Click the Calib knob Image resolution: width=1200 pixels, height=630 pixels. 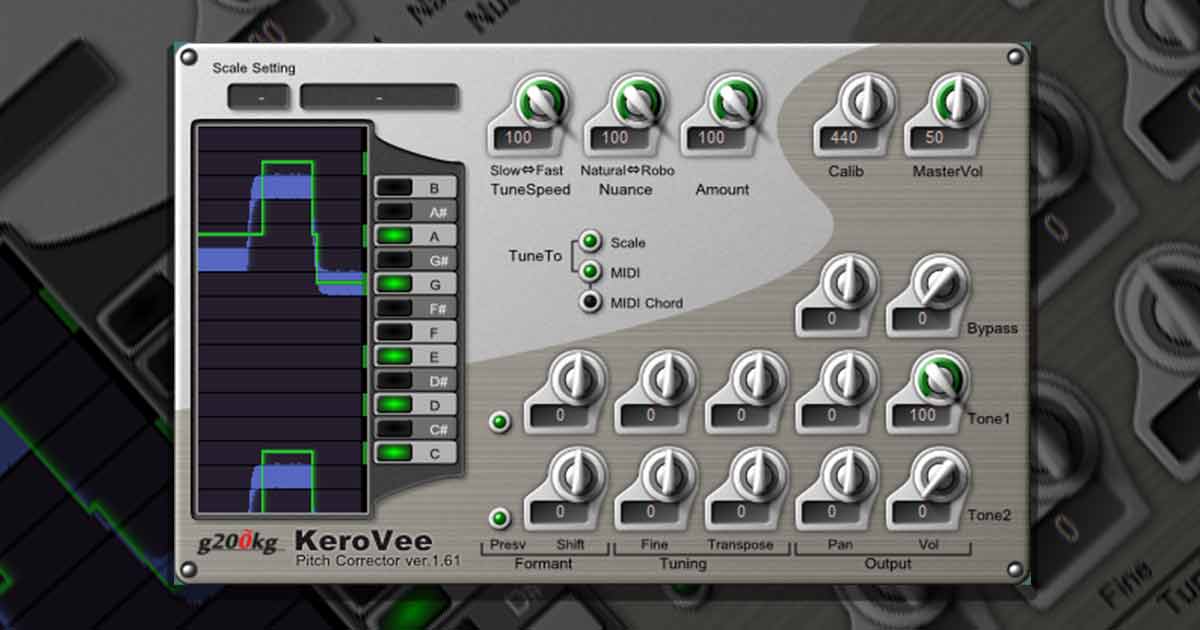click(866, 100)
